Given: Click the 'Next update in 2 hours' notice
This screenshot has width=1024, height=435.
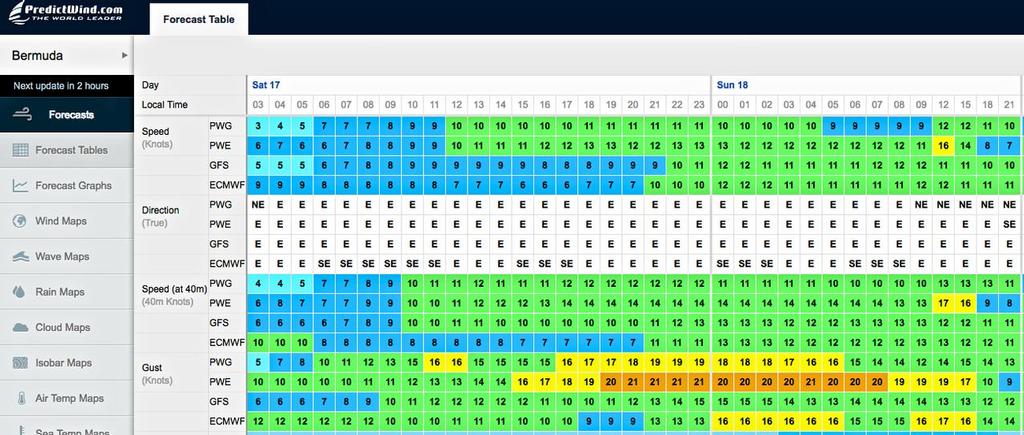Looking at the screenshot, I should coord(61,86).
